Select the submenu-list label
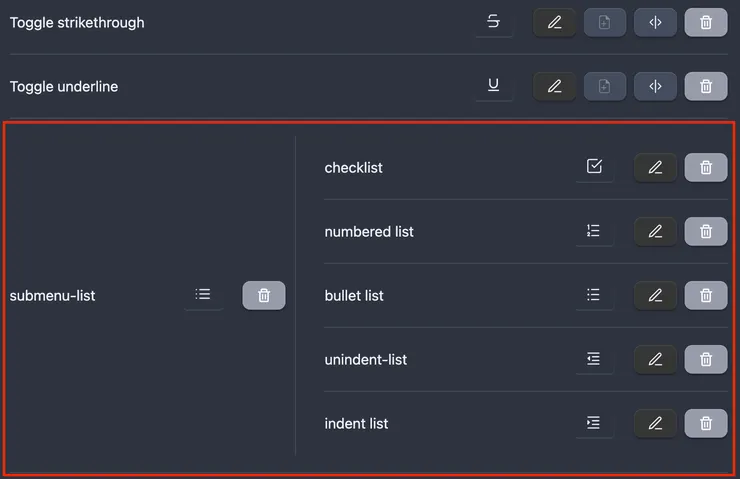This screenshot has width=740, height=479. point(52,295)
